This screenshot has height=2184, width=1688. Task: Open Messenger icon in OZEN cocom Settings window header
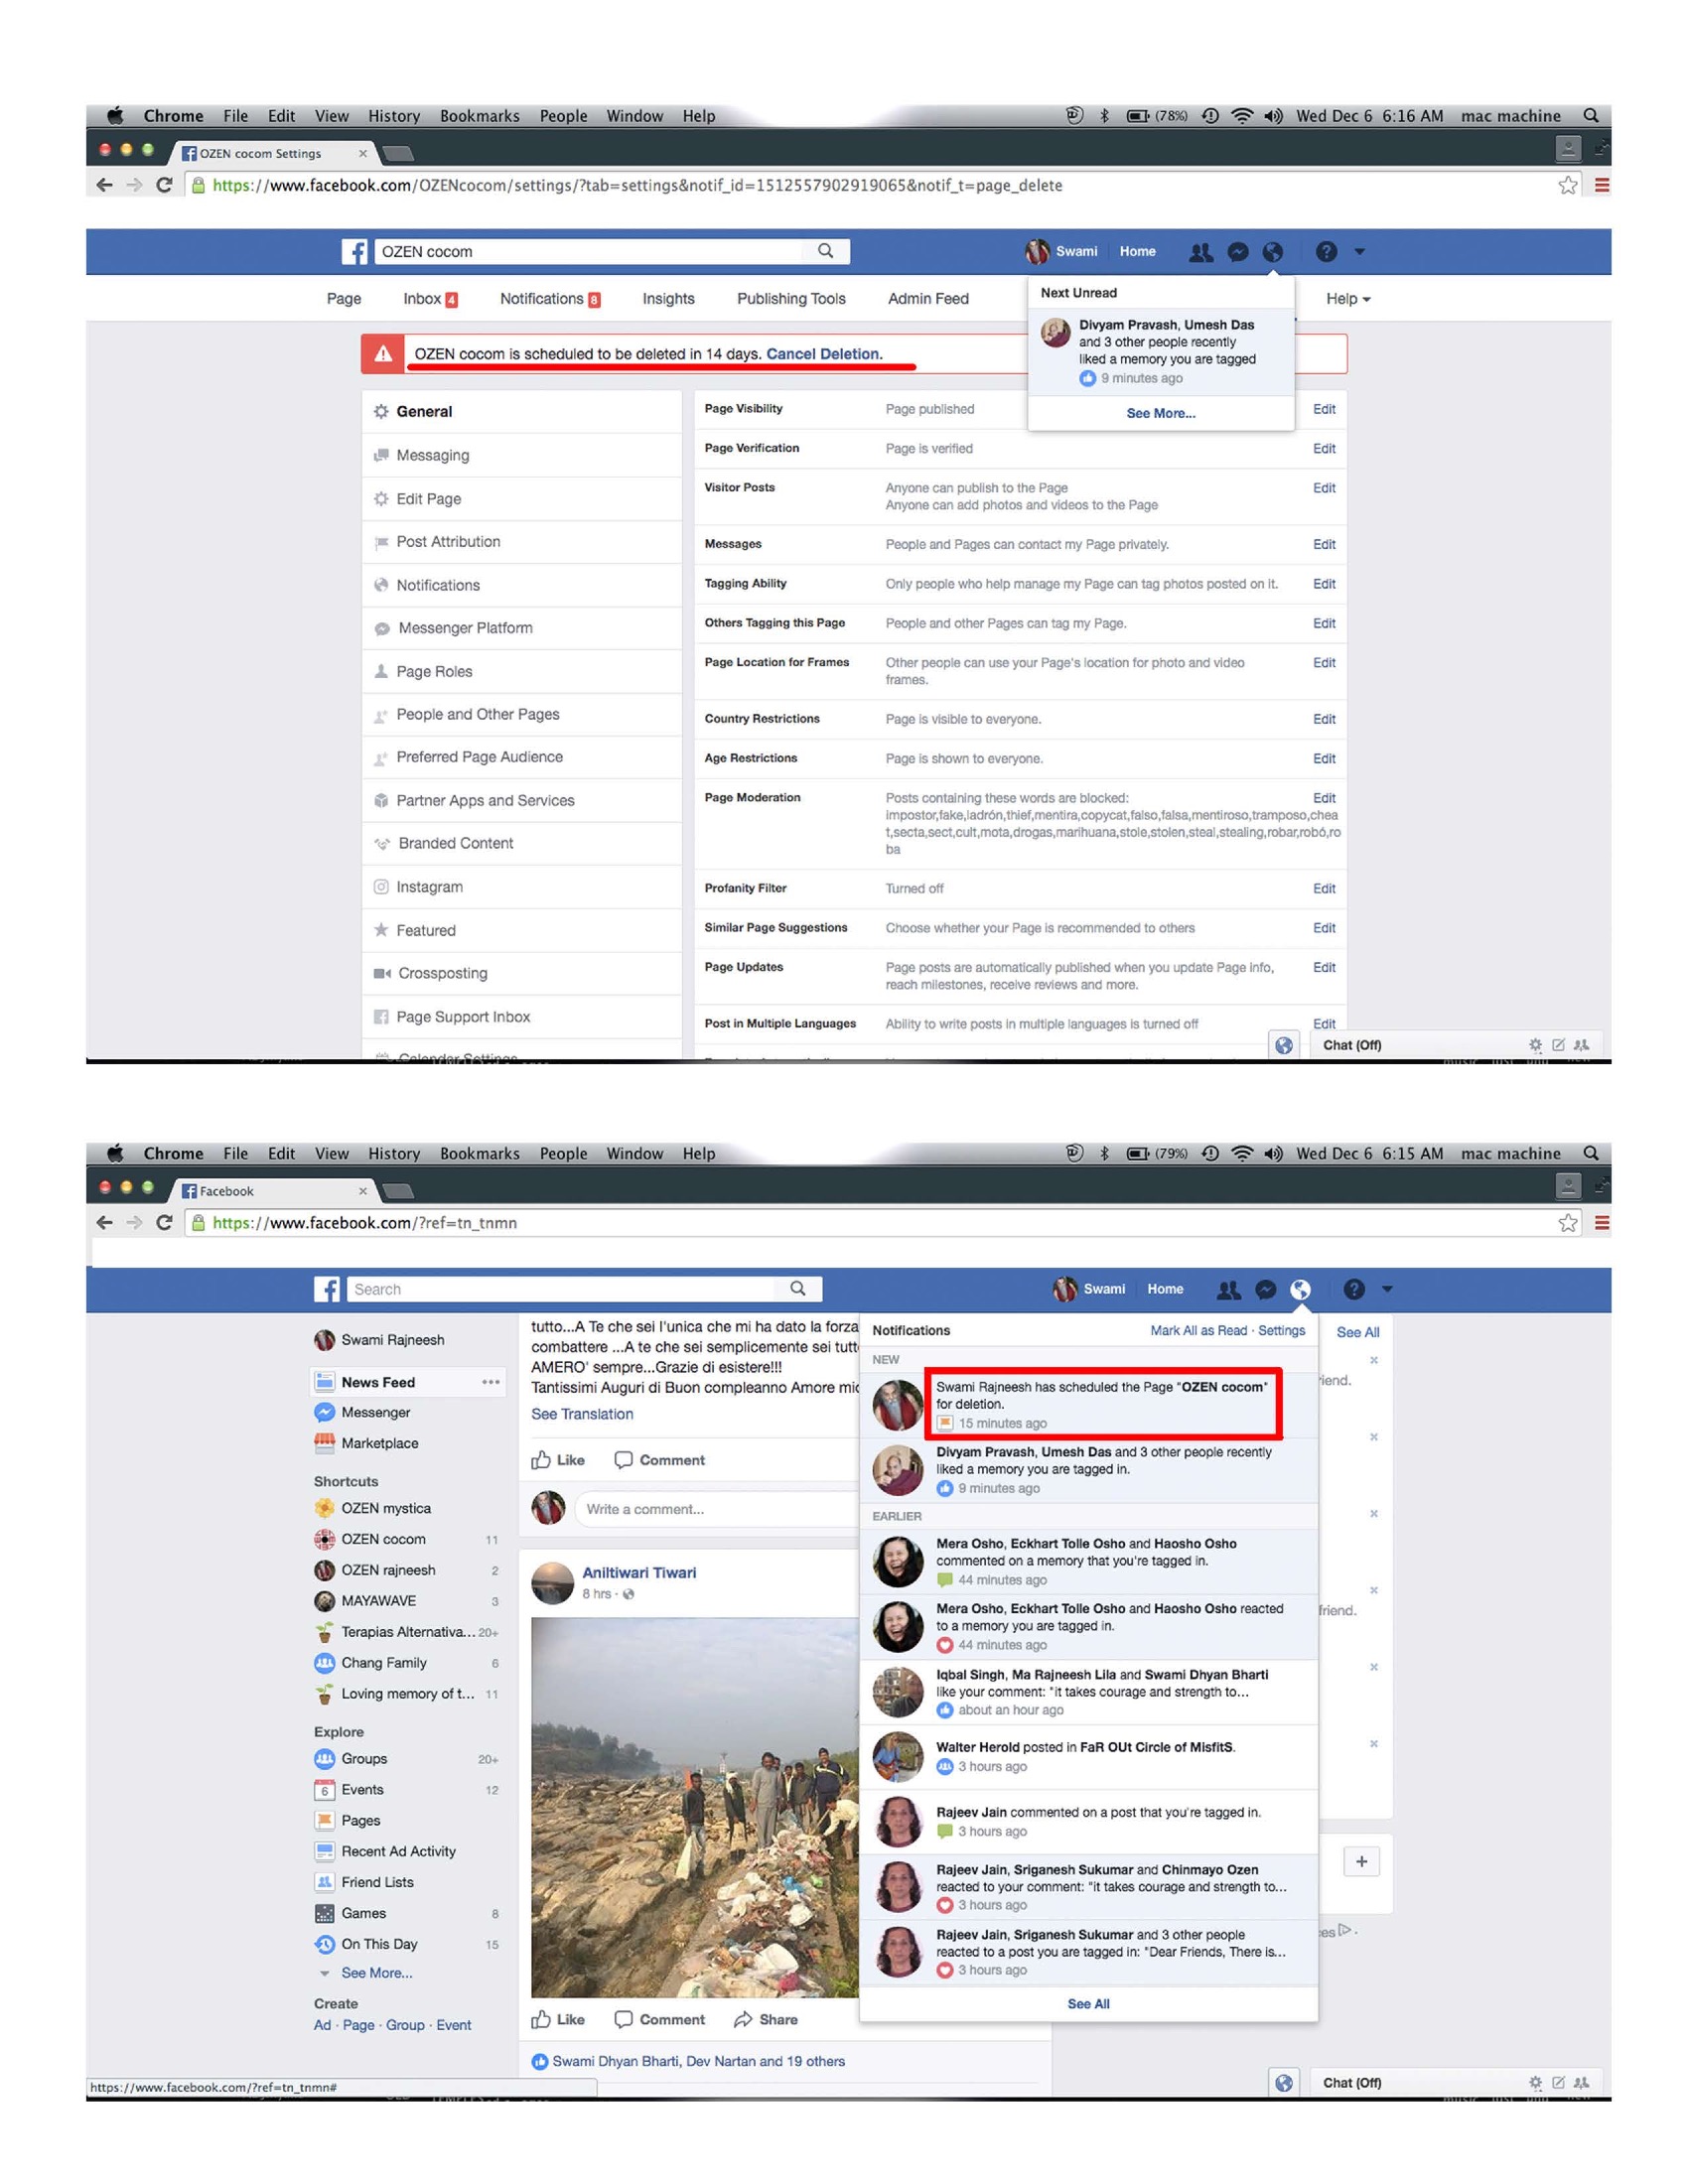click(1238, 252)
